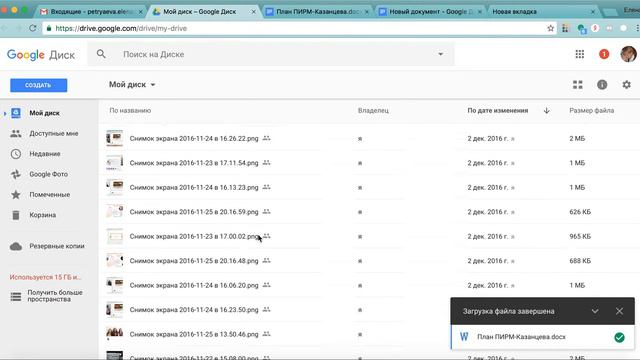The image size is (640, 360).
Task: Click the clock icon for recent files
Action: [16, 154]
